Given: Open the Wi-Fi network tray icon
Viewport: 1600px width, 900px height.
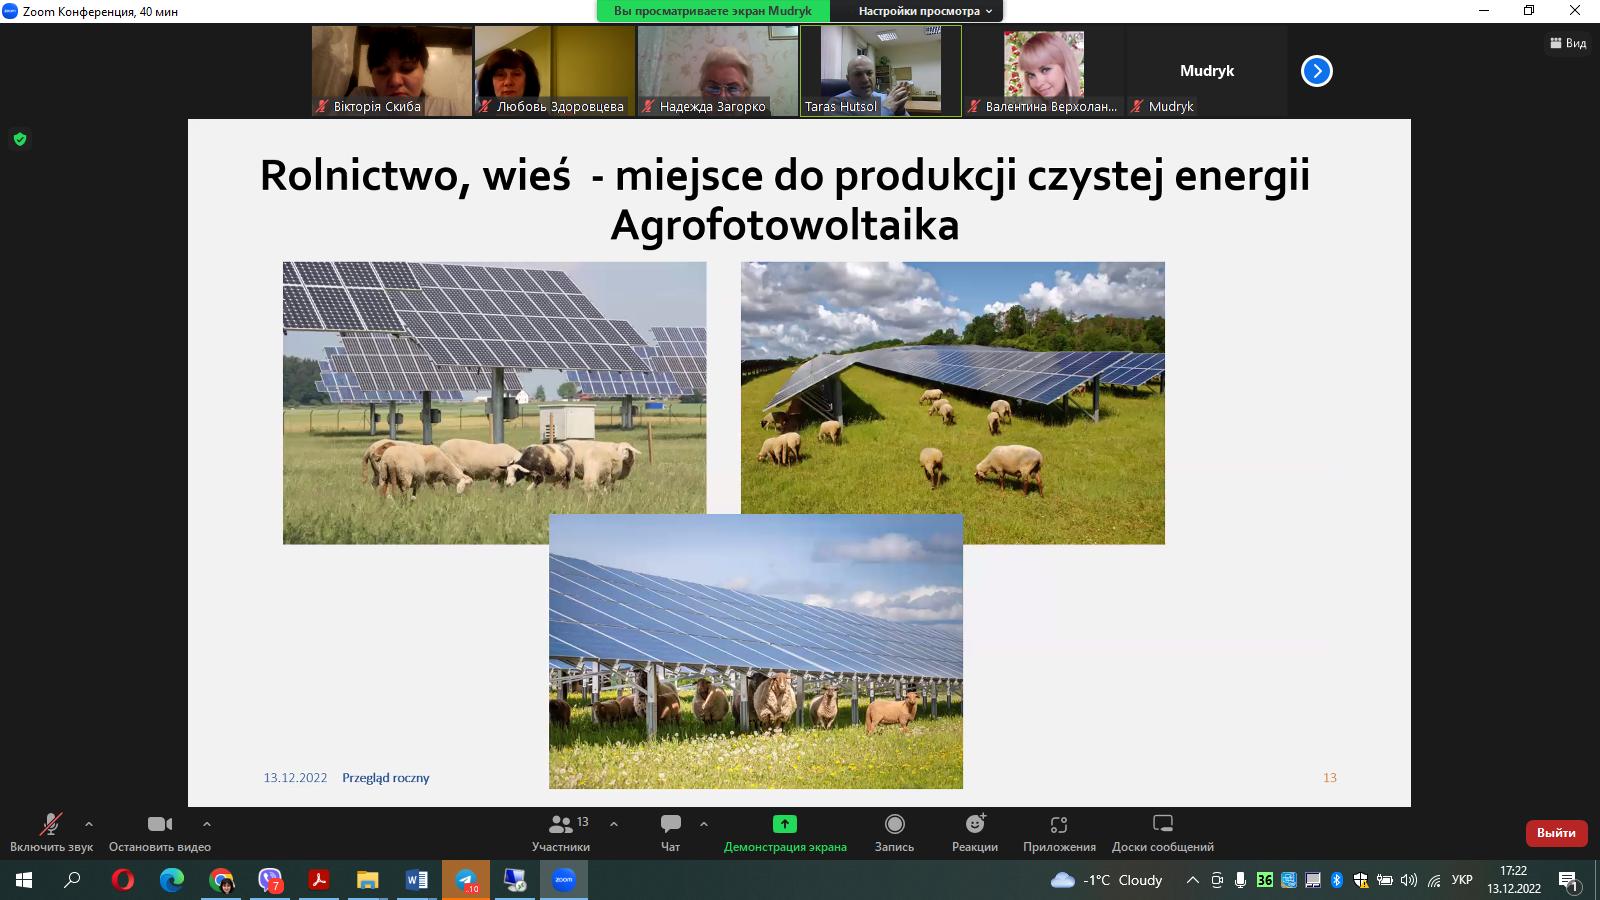Looking at the screenshot, I should point(1434,880).
